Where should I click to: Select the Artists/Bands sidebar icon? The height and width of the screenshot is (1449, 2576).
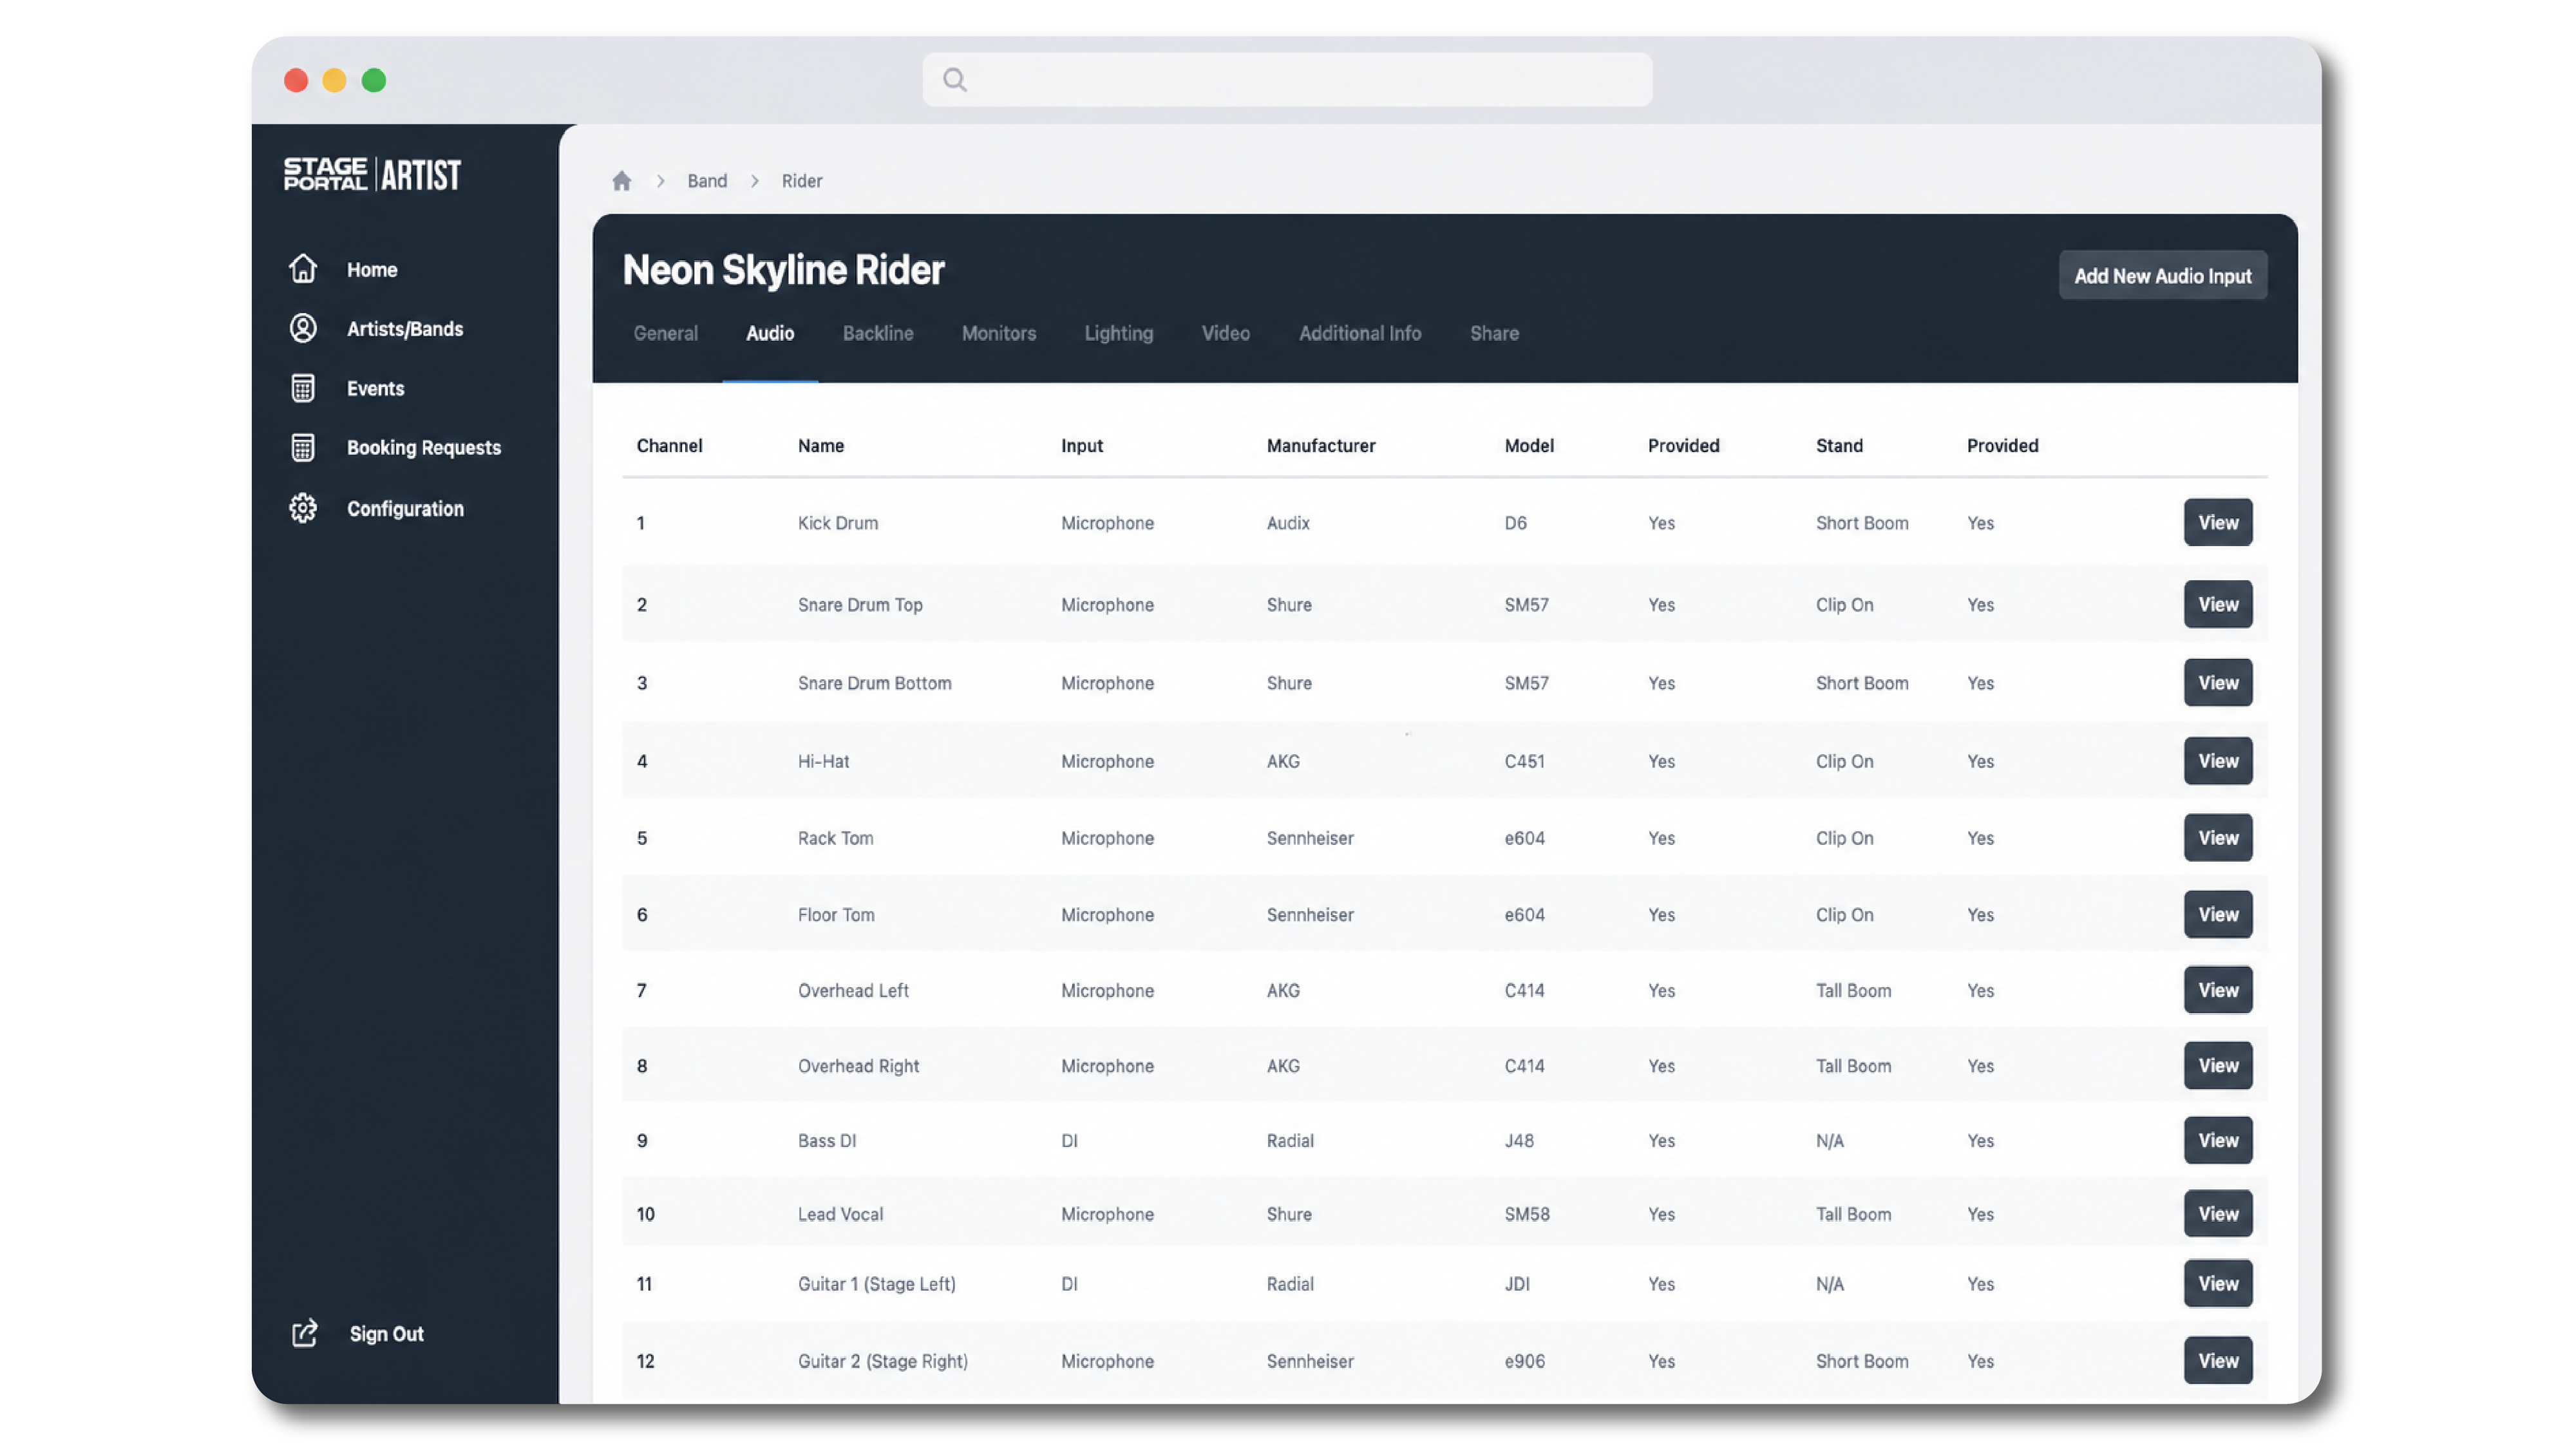[x=303, y=328]
